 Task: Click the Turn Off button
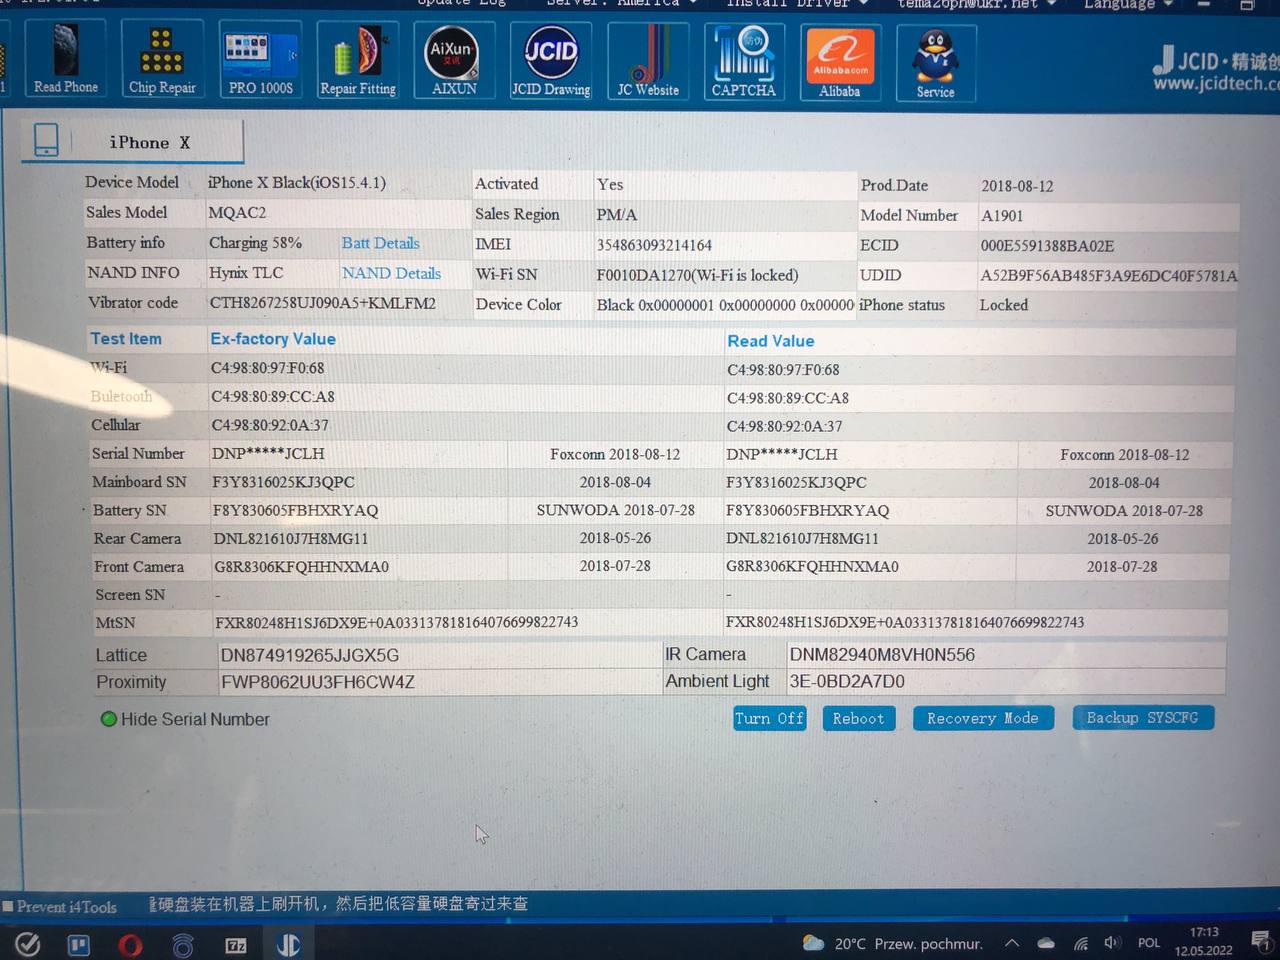[769, 718]
